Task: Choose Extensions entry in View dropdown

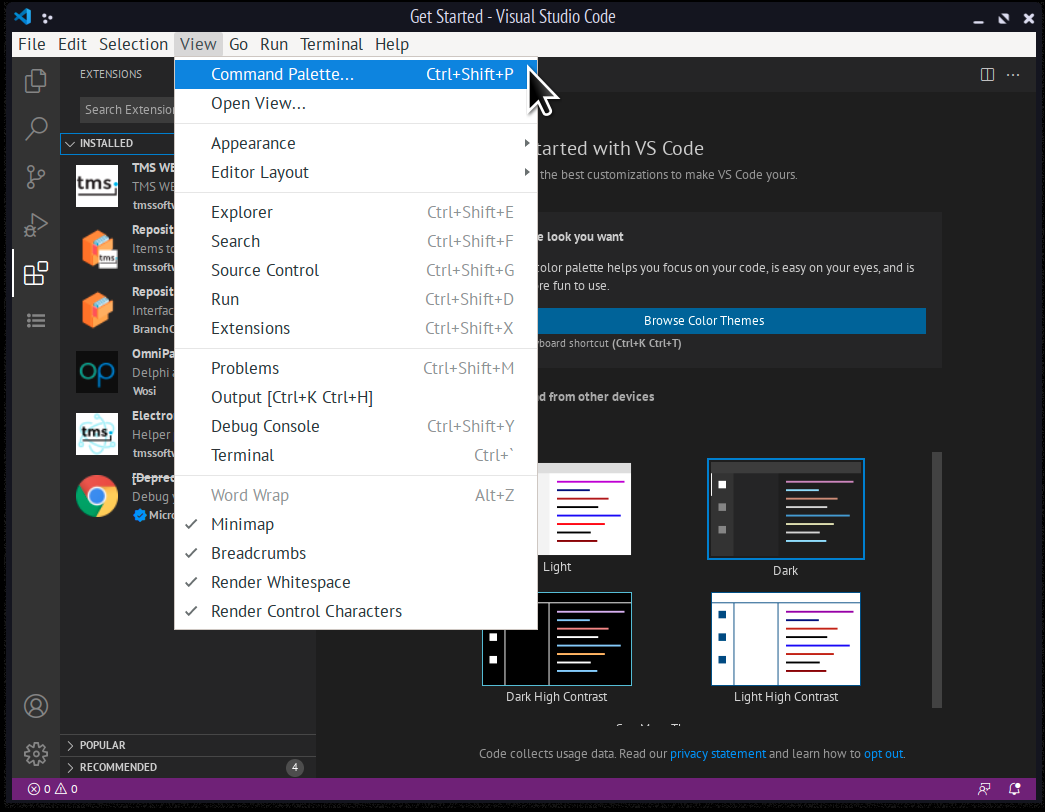Action: pos(356,328)
